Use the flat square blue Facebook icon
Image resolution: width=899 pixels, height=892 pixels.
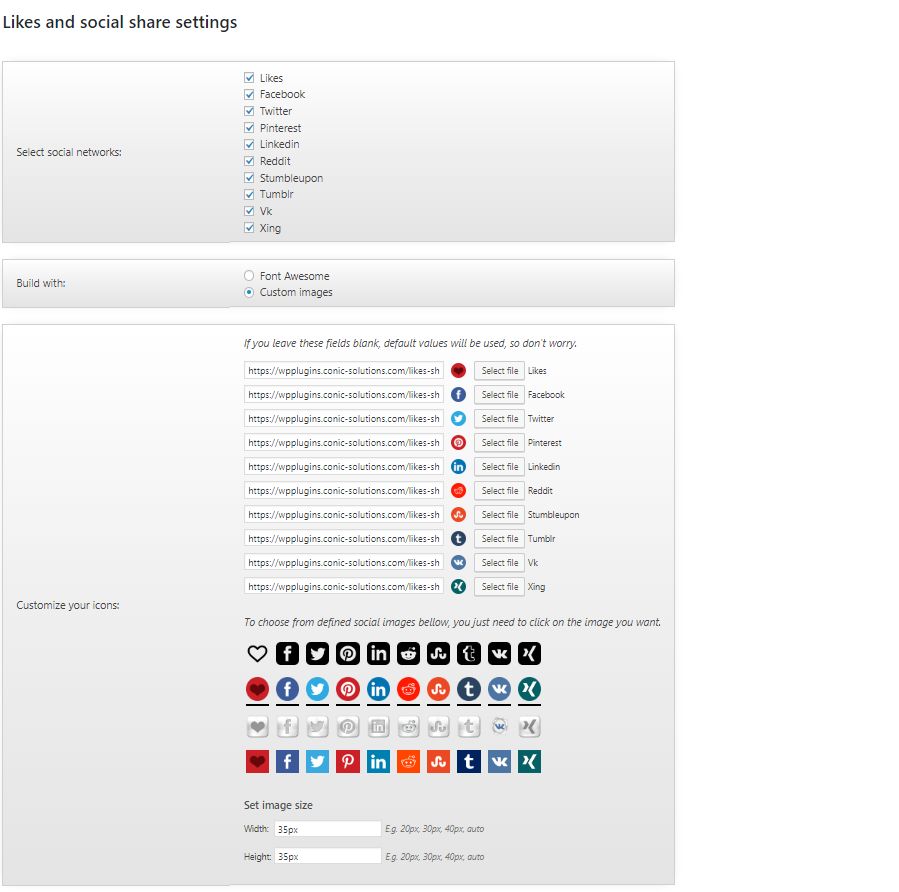(x=287, y=761)
